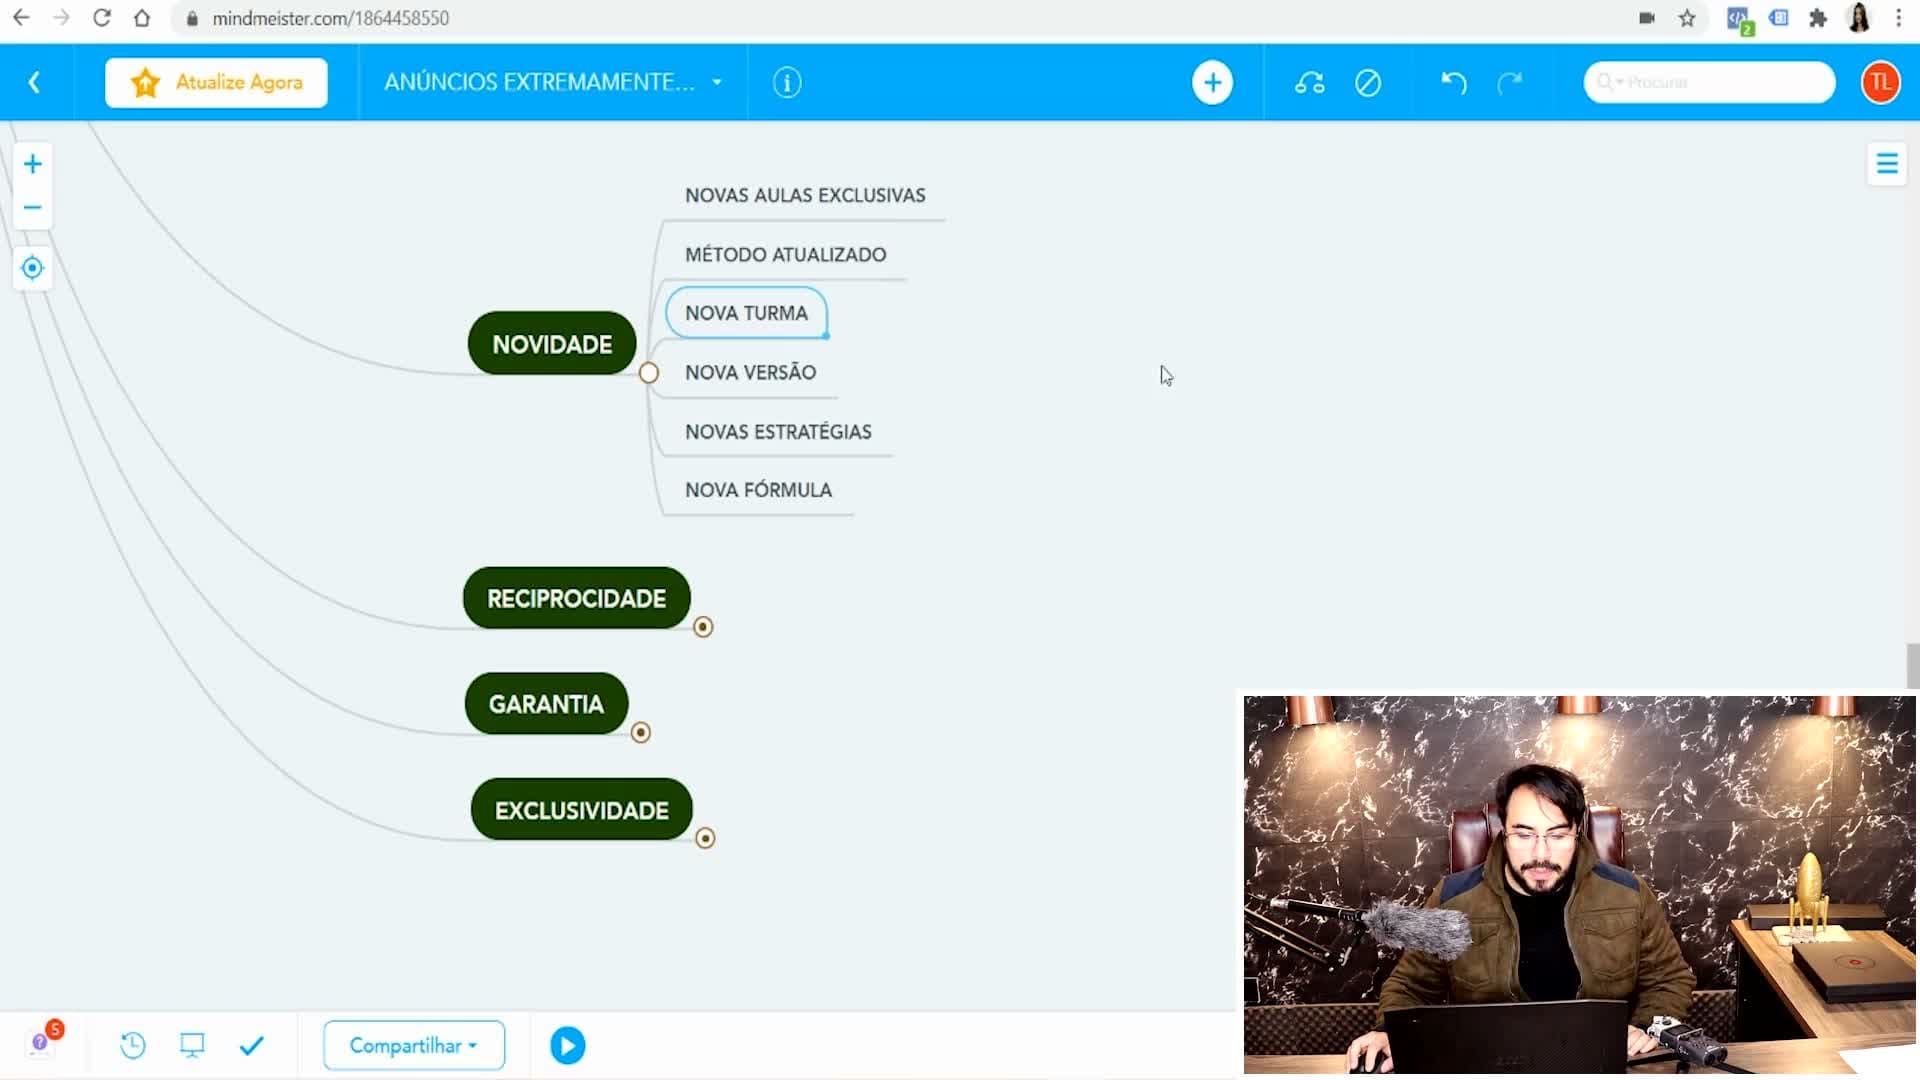
Task: Collapse the NOVIDADE branch circle
Action: point(649,373)
